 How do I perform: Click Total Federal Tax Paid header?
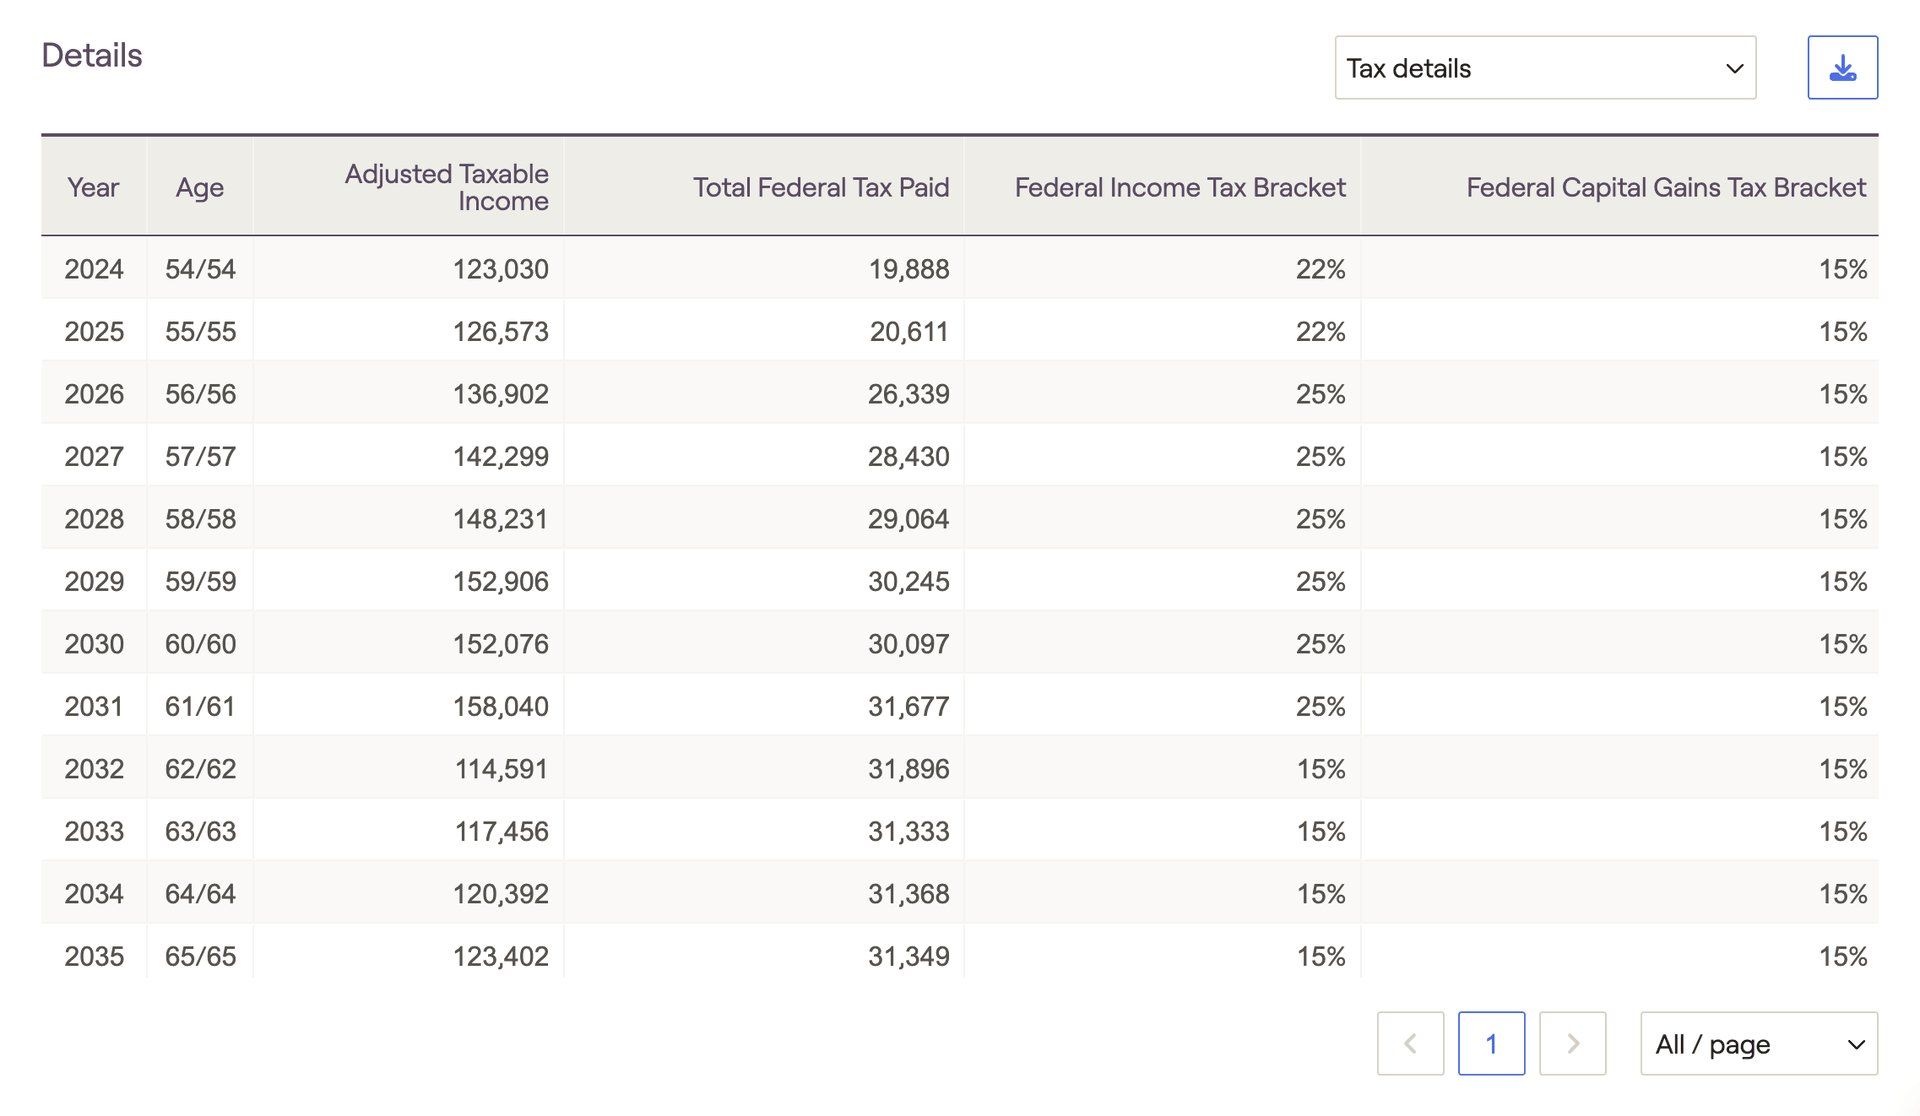pos(821,187)
